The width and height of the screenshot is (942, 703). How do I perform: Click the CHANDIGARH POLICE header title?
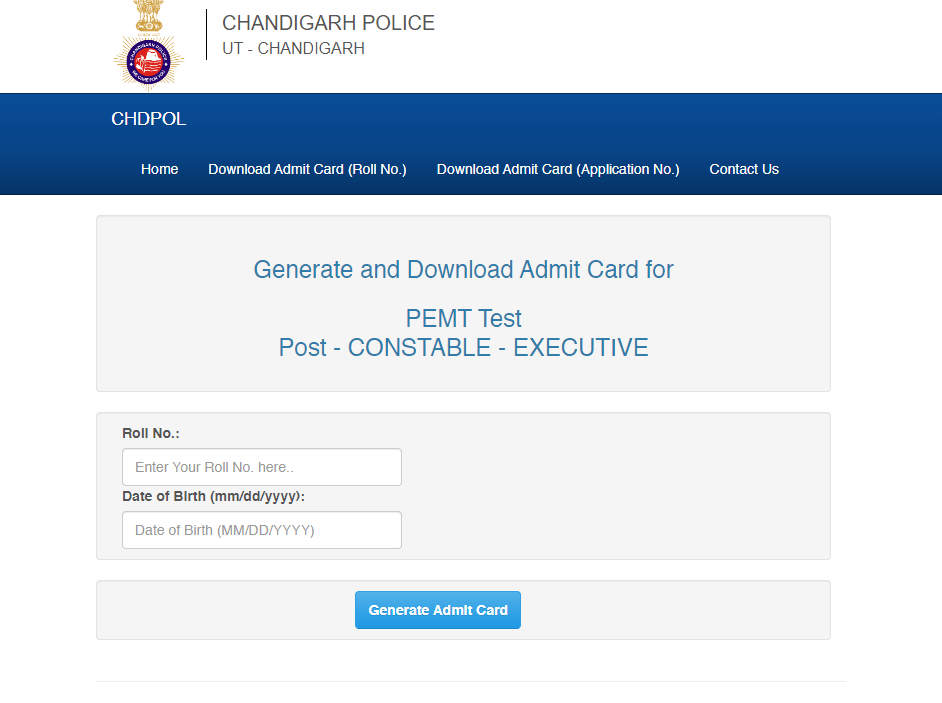tap(328, 23)
